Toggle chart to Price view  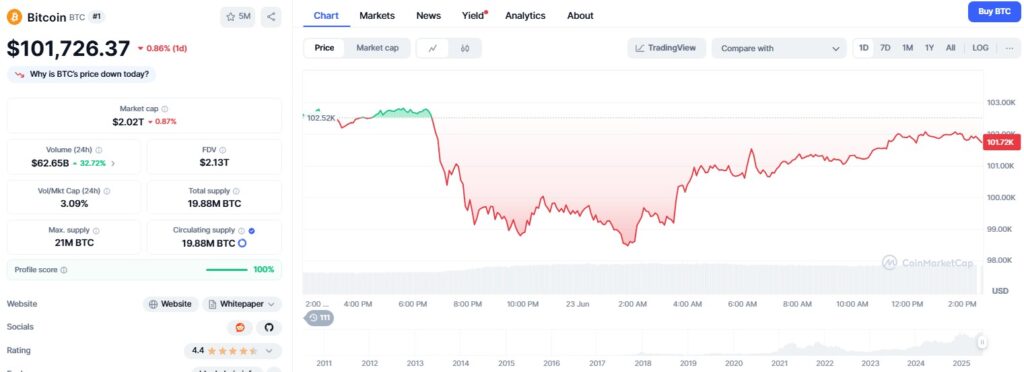point(325,48)
